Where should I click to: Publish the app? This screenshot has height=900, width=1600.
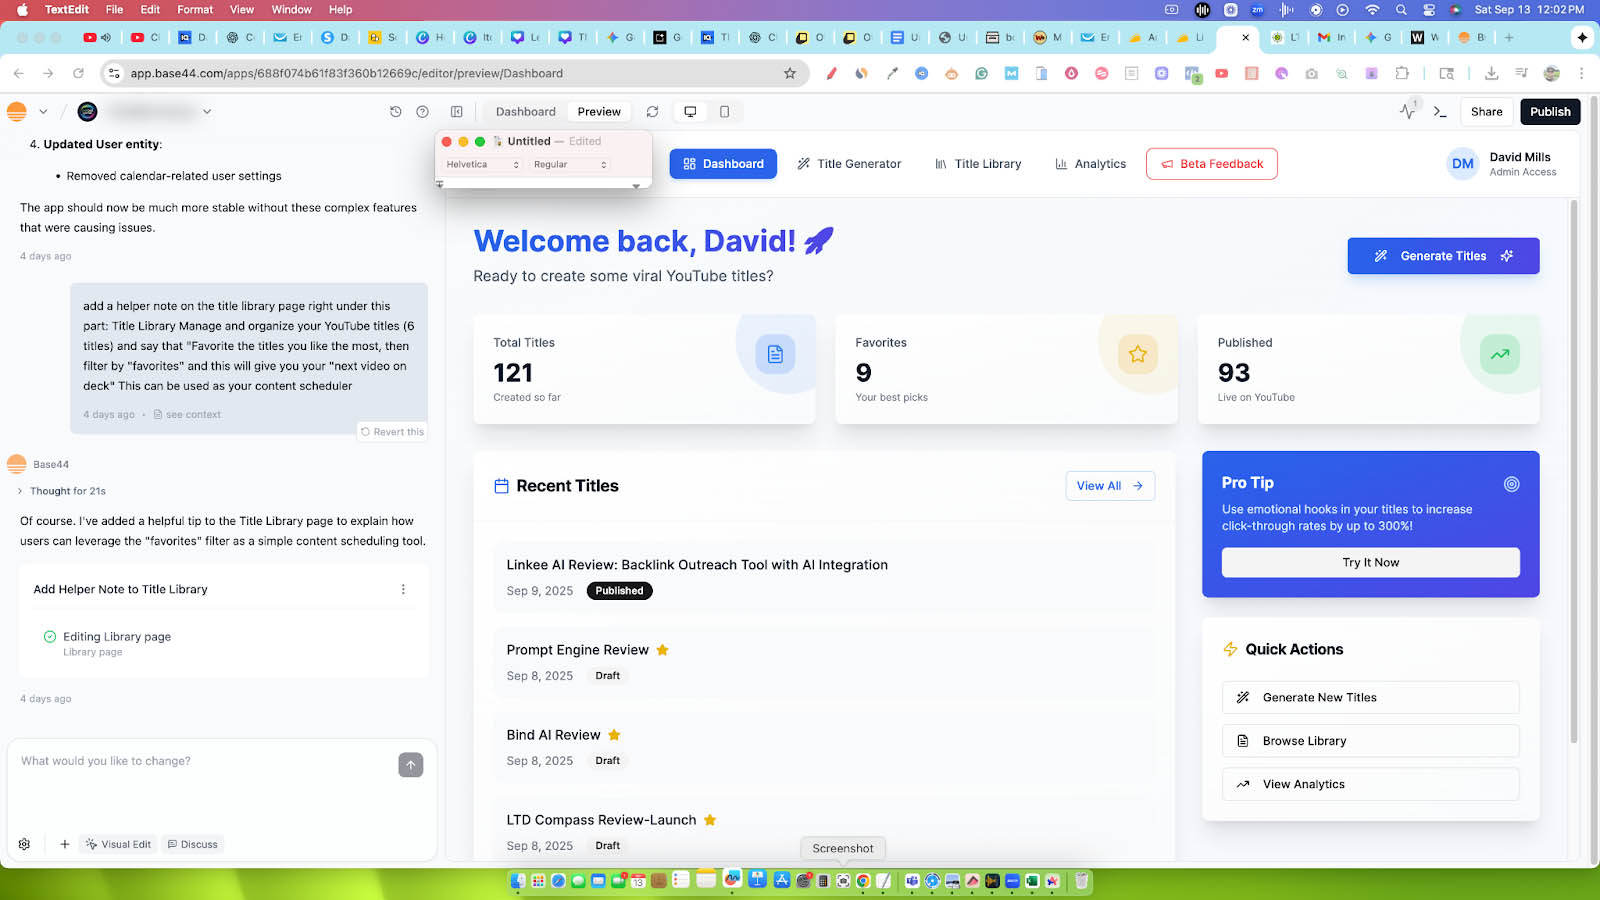click(x=1550, y=112)
